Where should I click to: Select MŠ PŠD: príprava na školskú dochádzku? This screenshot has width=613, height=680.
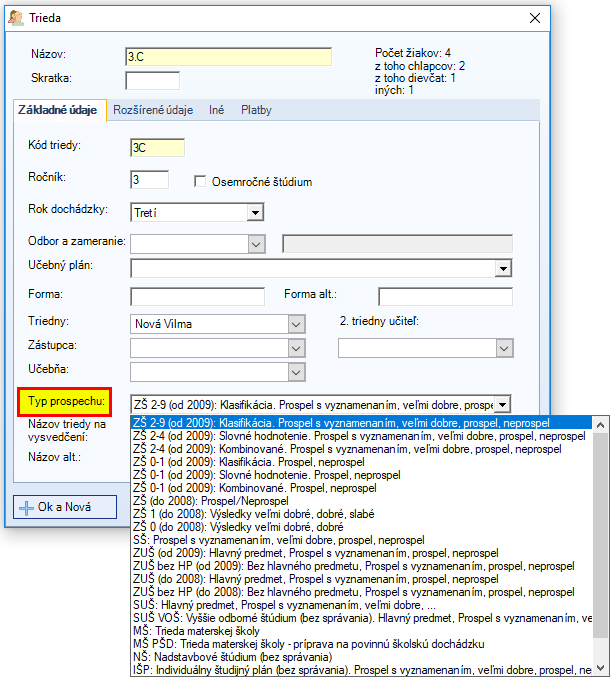[x=362, y=644]
